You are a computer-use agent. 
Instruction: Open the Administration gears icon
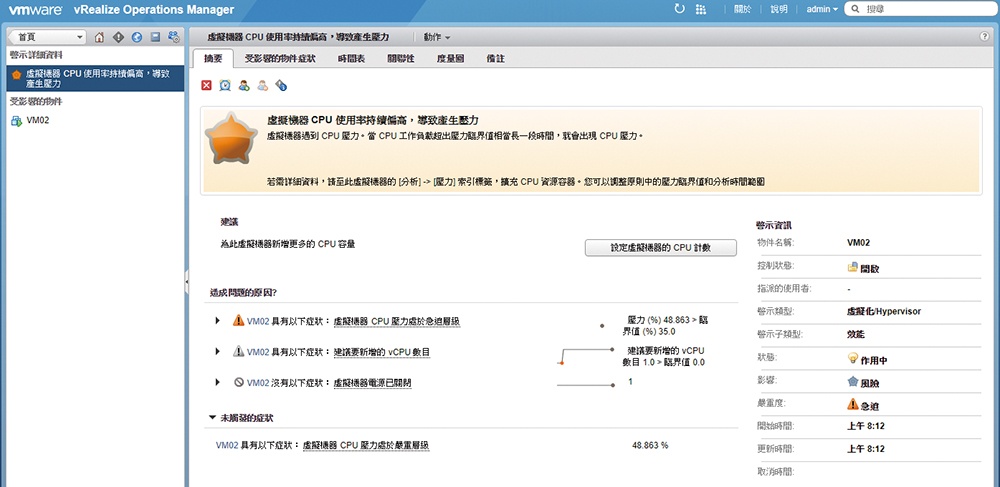[173, 37]
